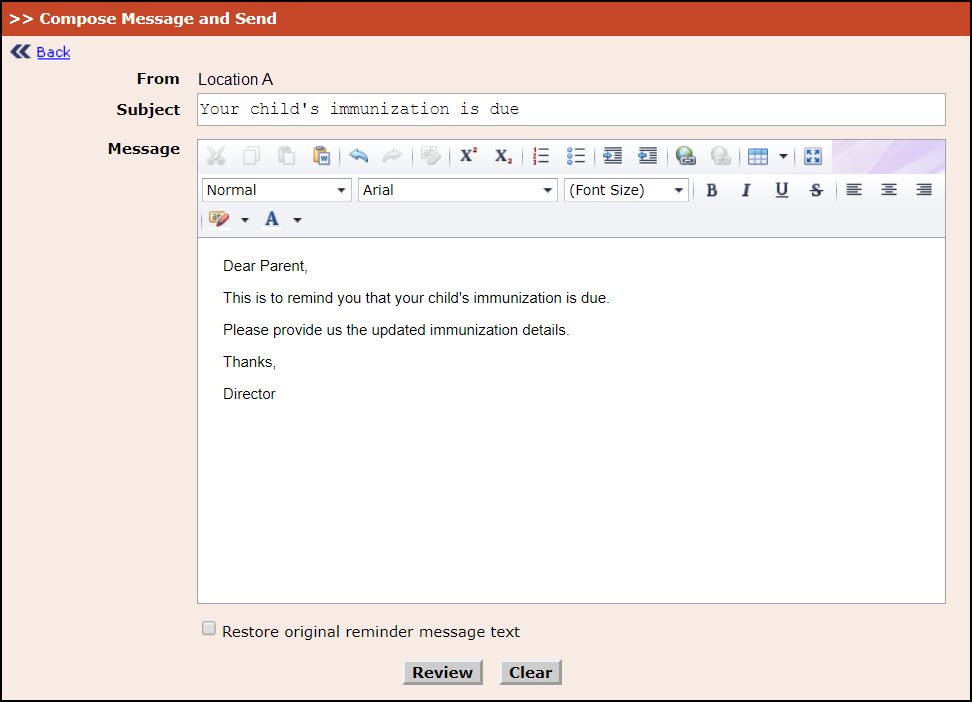
Task: Click the Undo arrow icon
Action: click(x=358, y=156)
